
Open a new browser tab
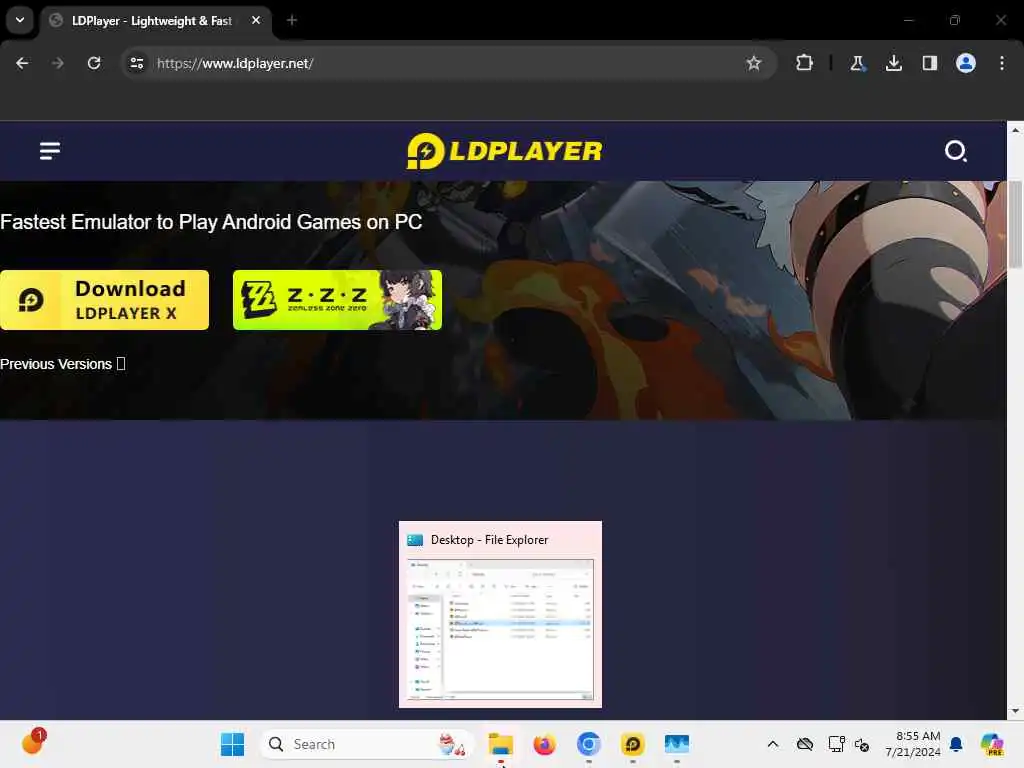[x=292, y=20]
